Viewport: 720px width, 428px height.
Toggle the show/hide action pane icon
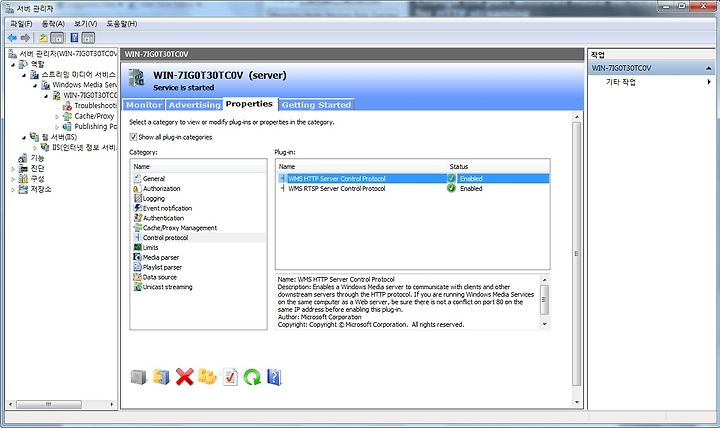click(88, 38)
